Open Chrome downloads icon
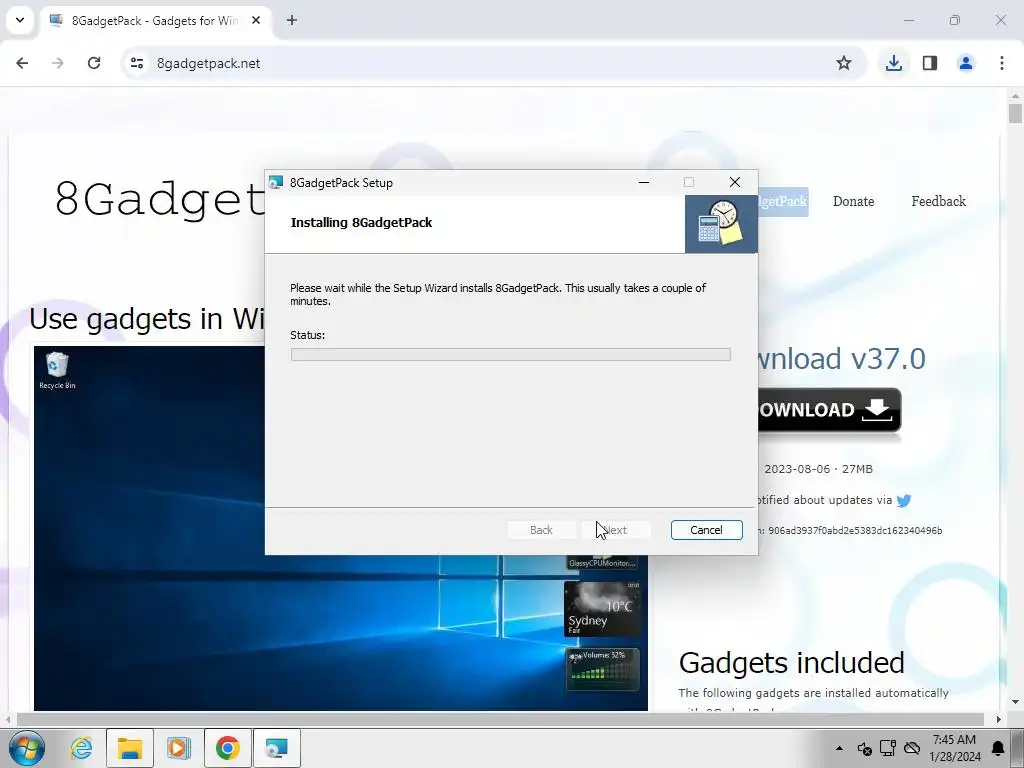 coord(894,63)
